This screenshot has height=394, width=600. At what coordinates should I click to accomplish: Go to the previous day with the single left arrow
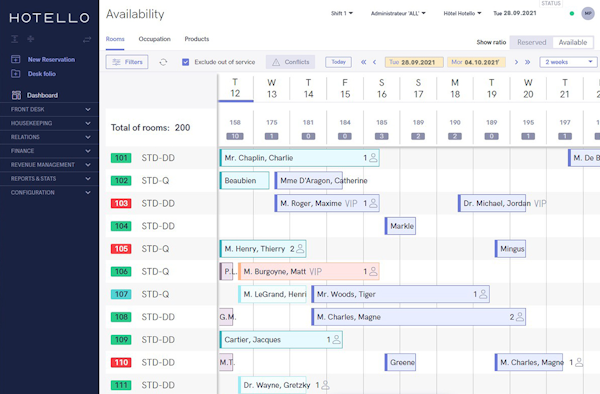point(374,62)
